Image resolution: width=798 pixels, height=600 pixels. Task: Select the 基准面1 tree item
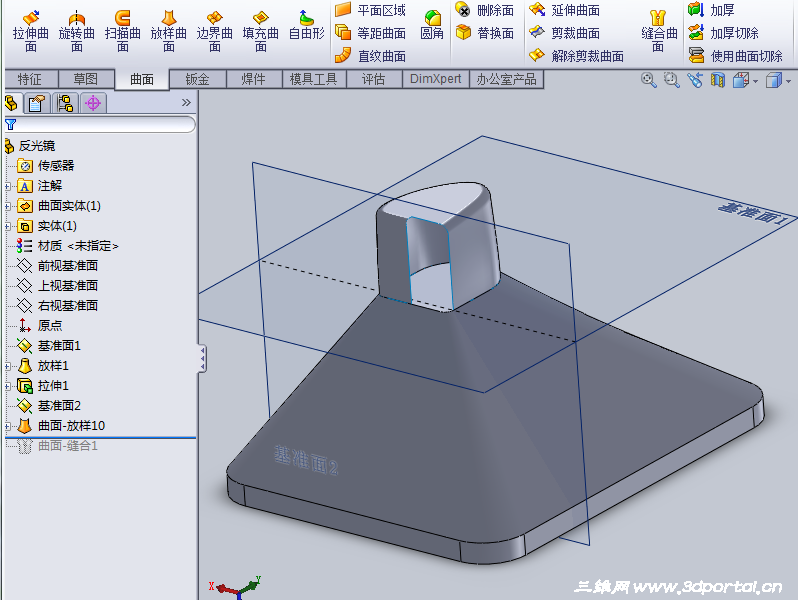[49, 346]
